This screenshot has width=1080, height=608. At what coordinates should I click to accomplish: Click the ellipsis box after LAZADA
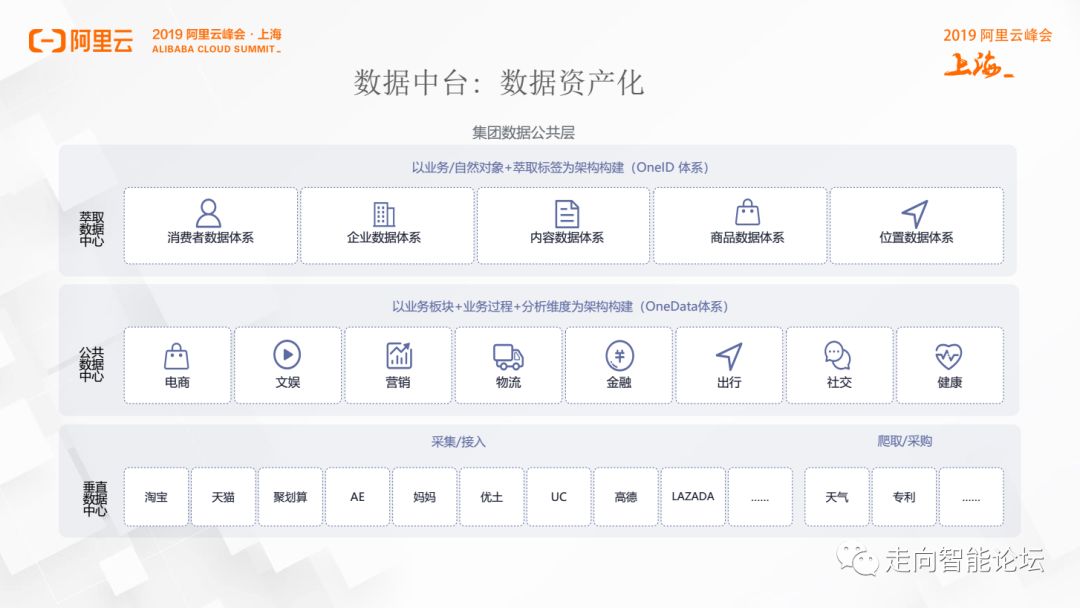pos(760,497)
